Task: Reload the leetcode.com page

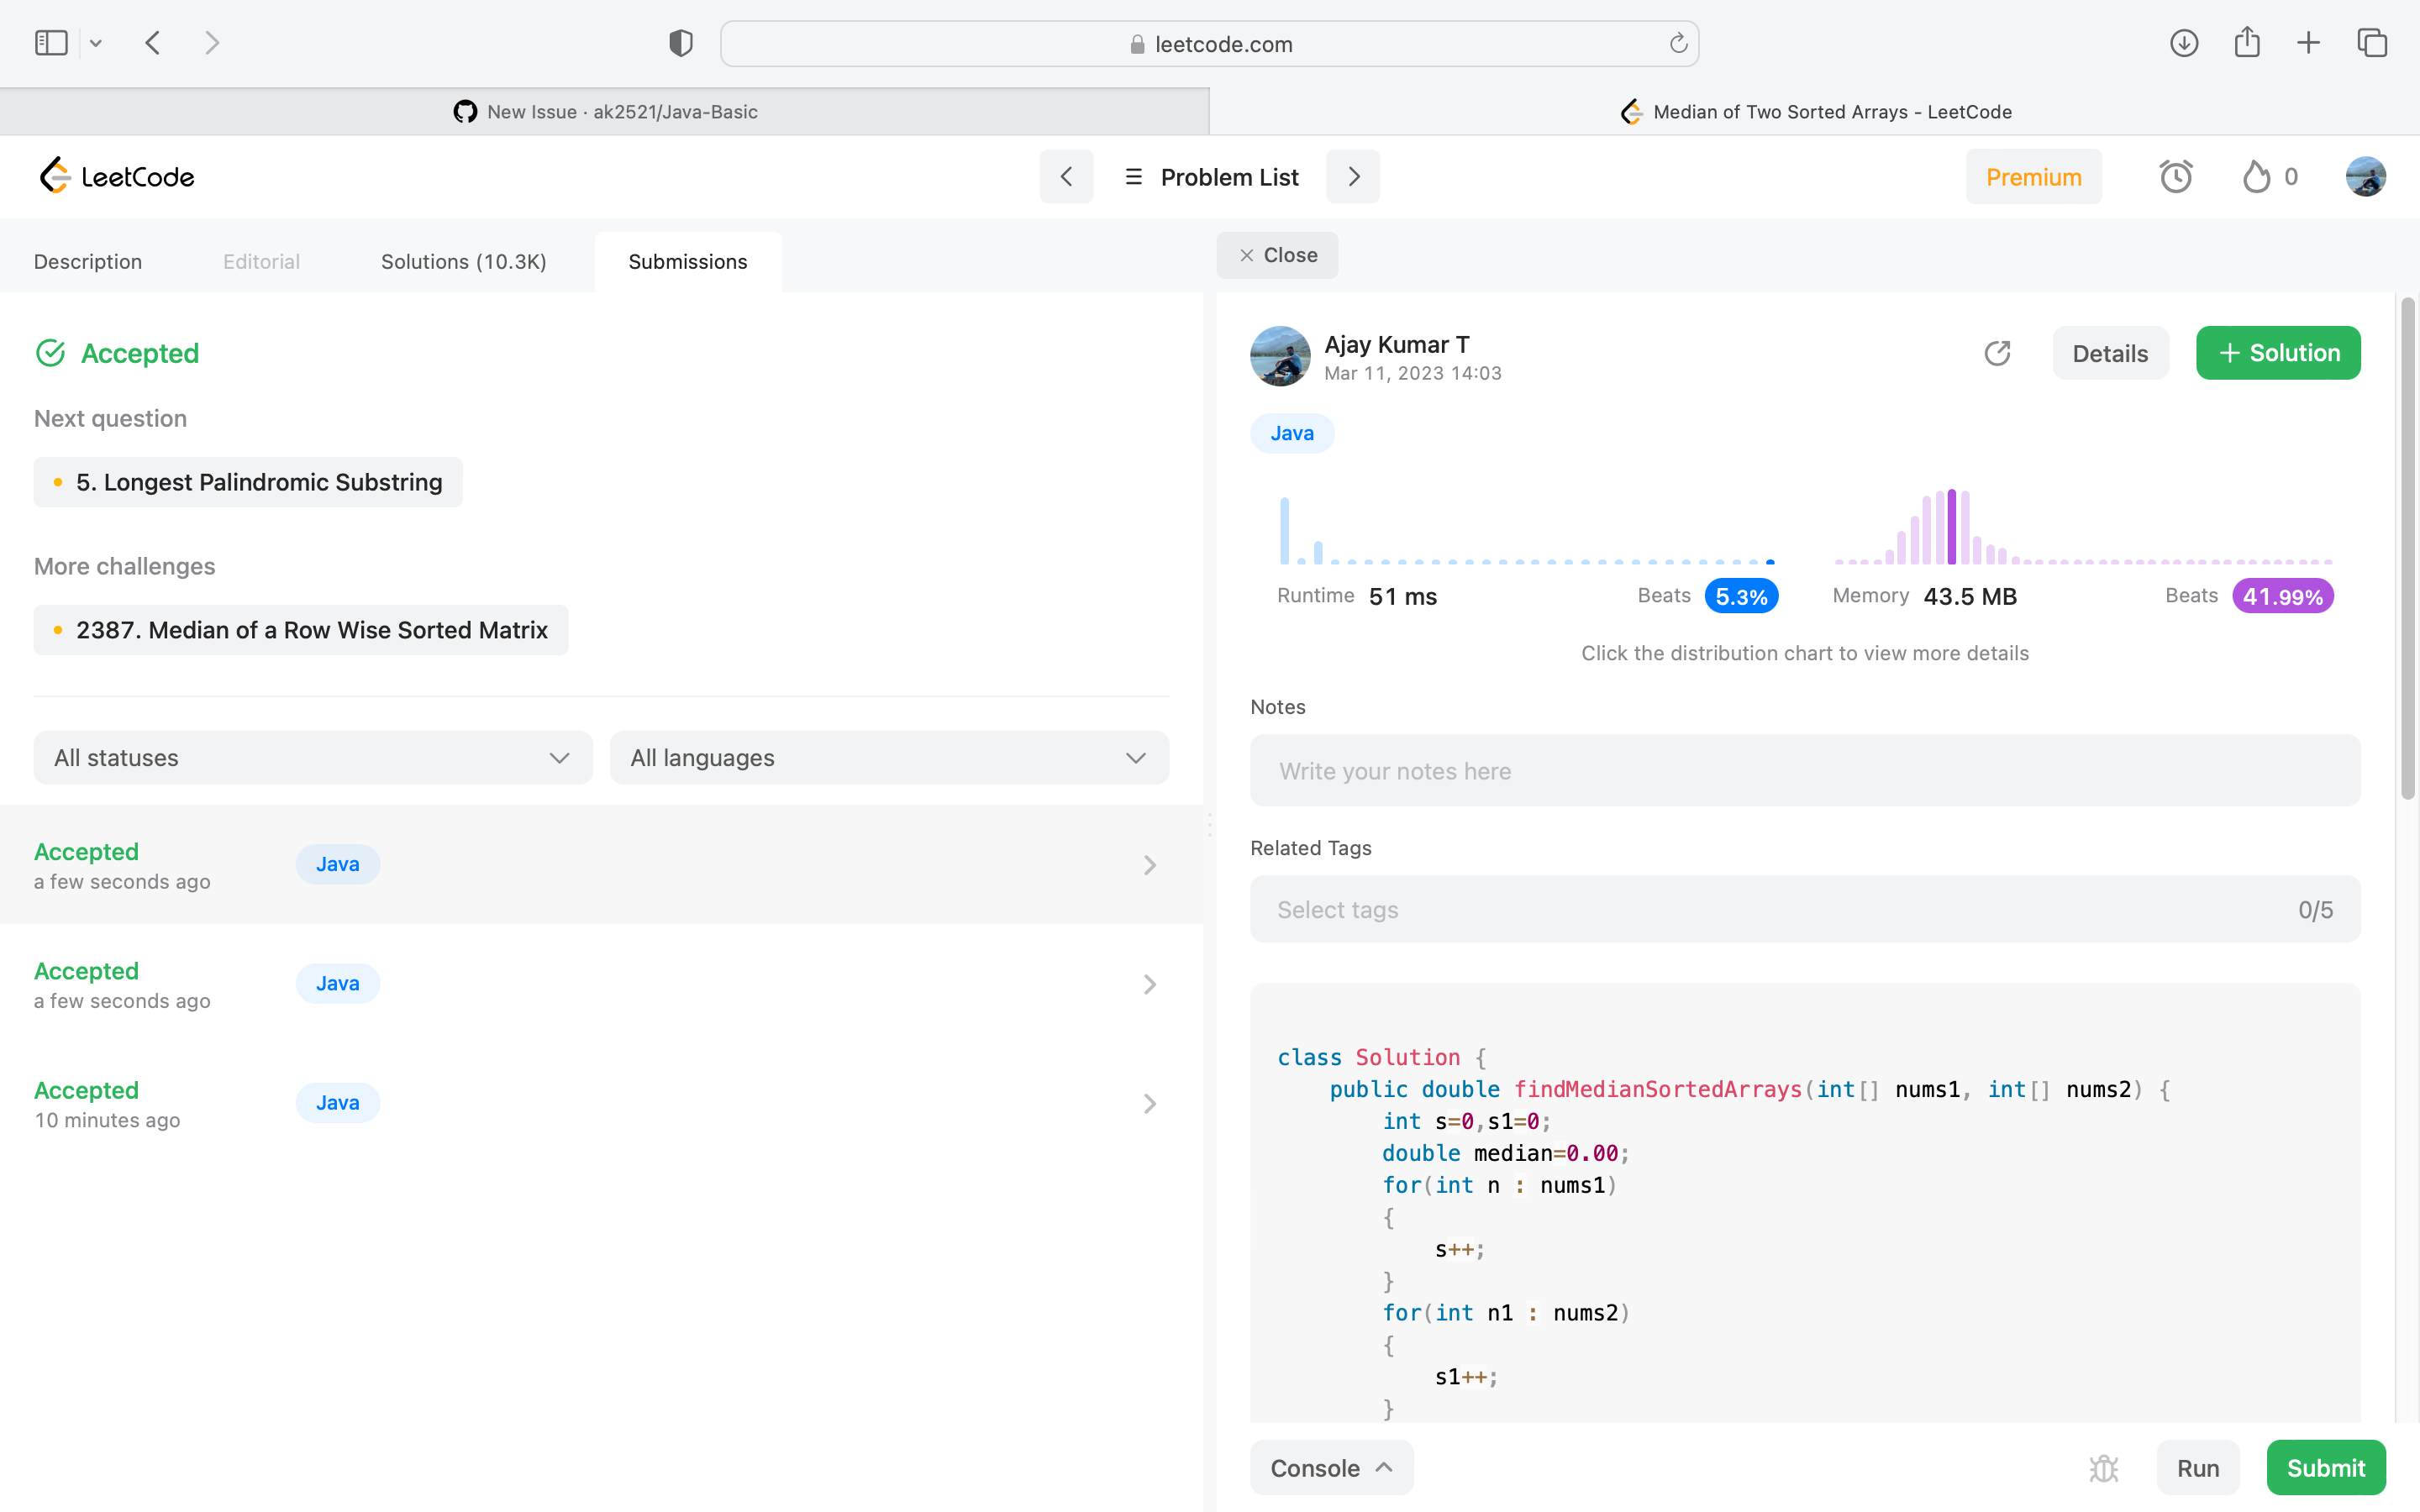Action: [1678, 43]
